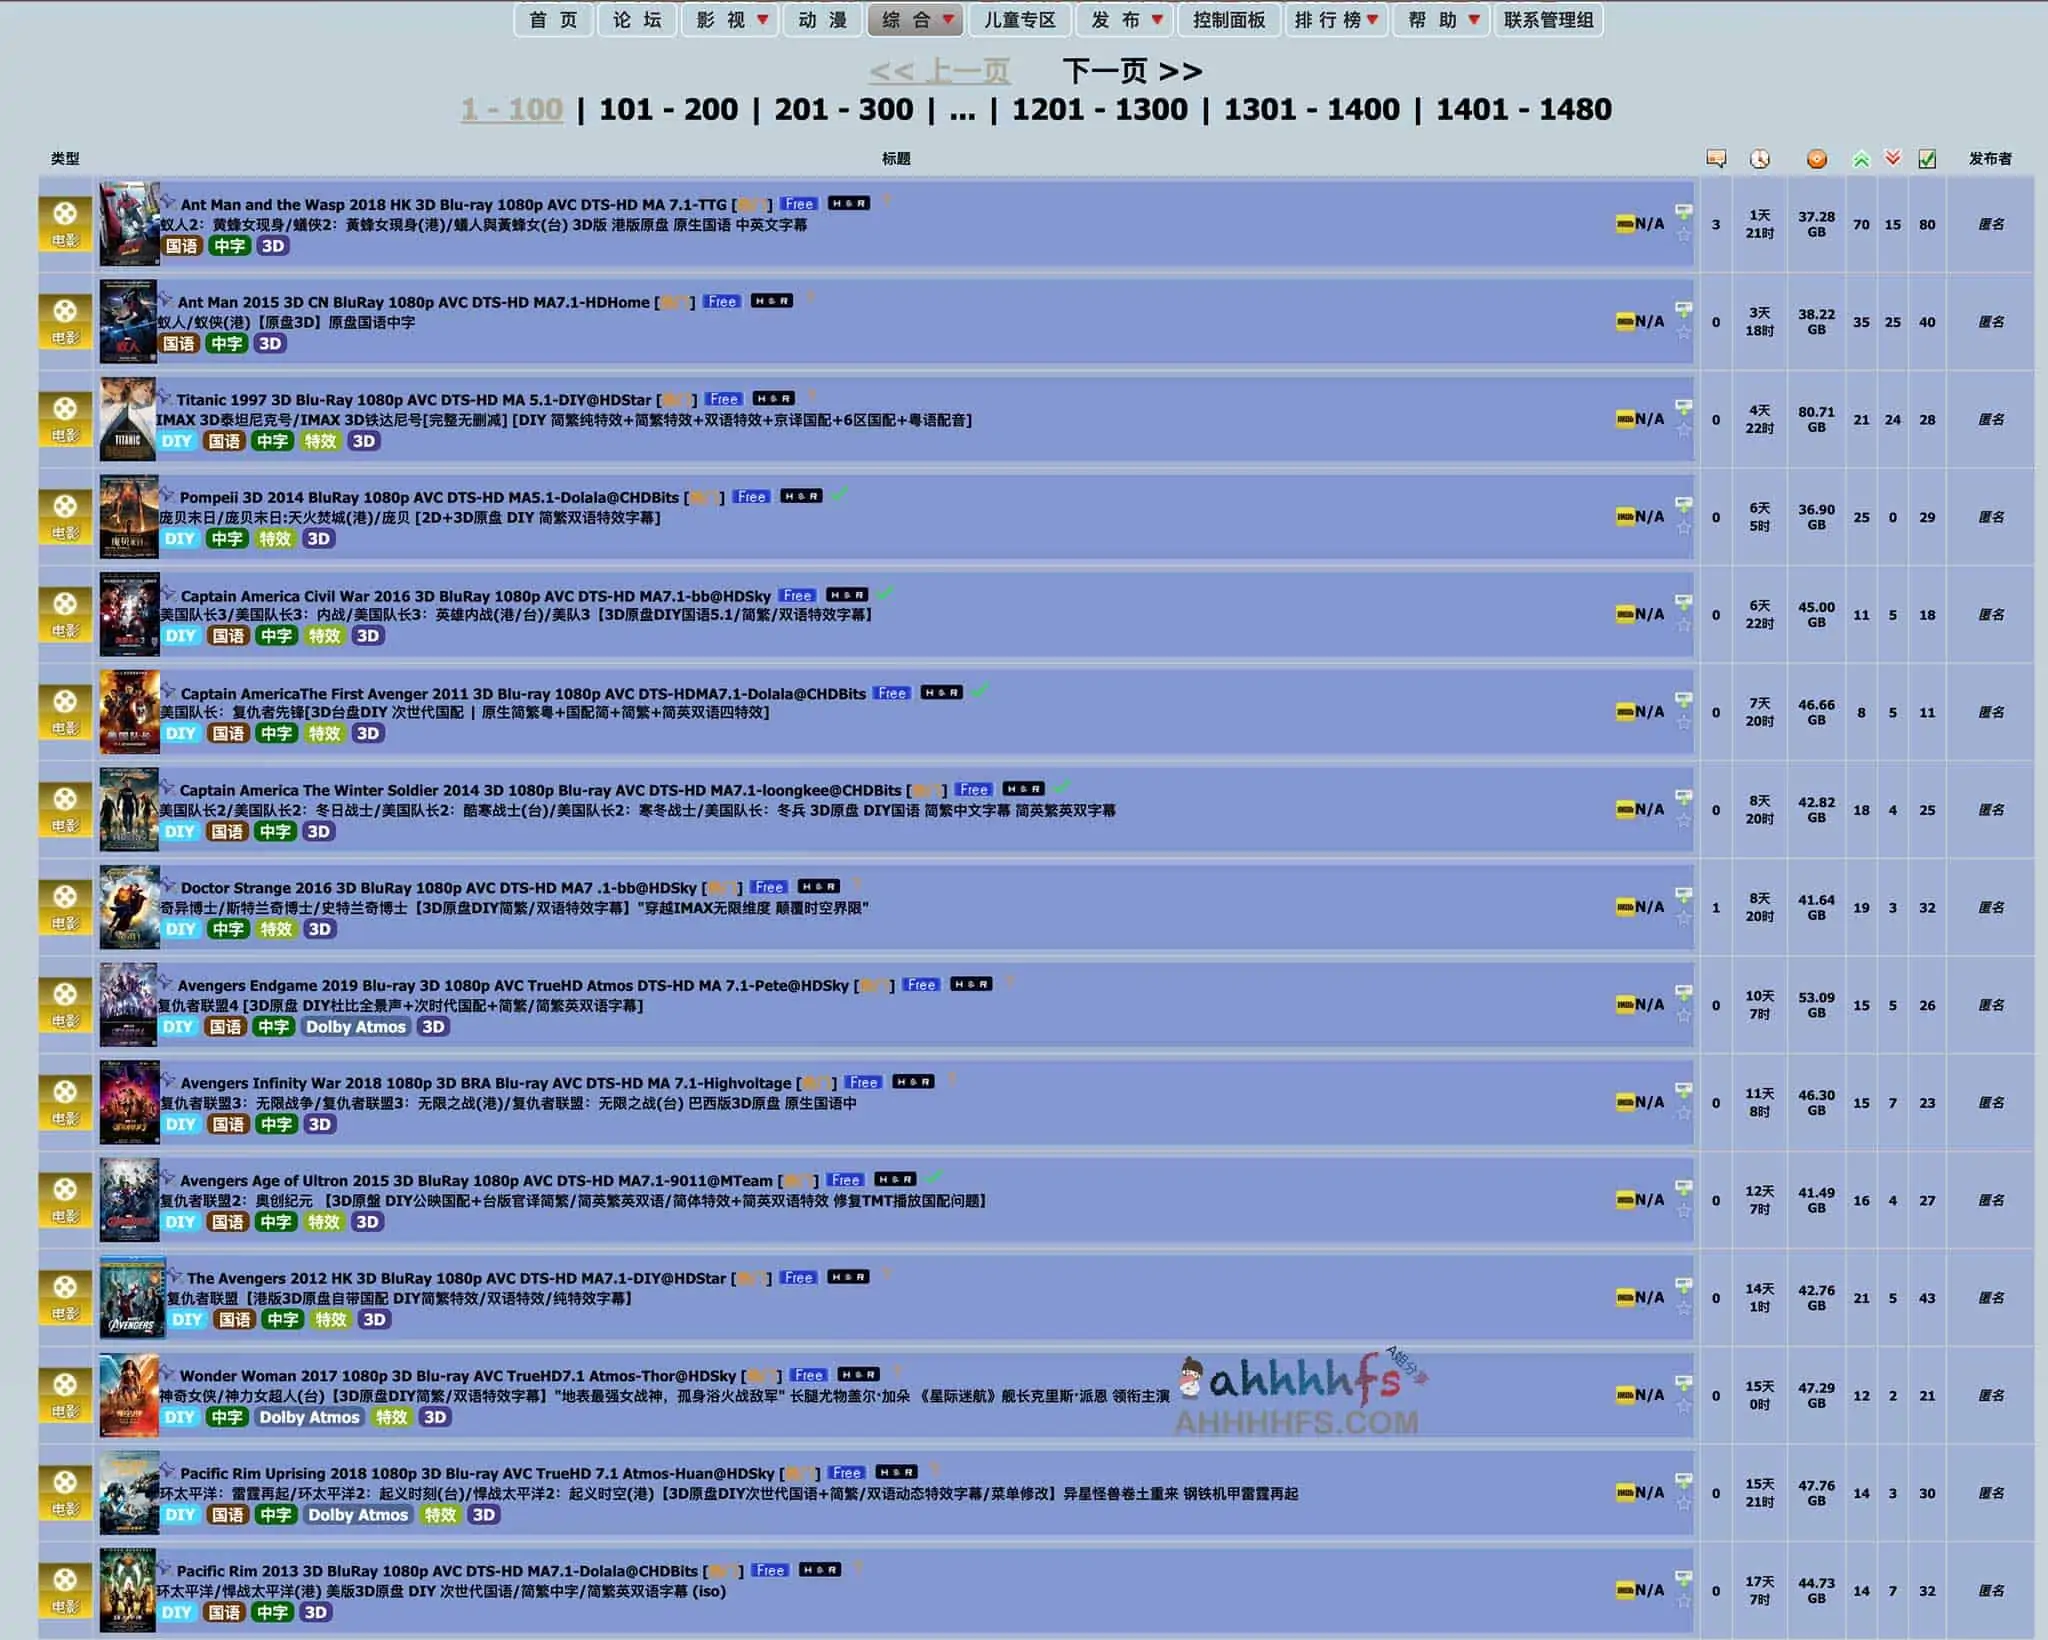2048x1640 pixels.
Task: Sort by time using clock icon
Action: [x=1759, y=159]
